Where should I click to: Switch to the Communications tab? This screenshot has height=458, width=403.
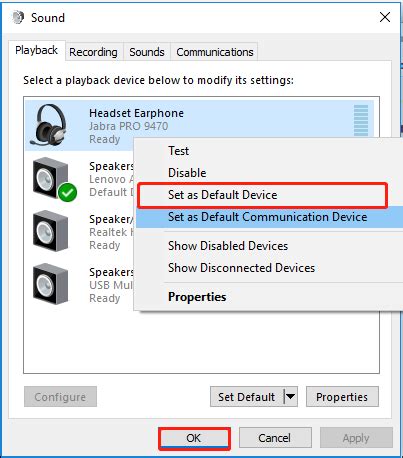215,52
